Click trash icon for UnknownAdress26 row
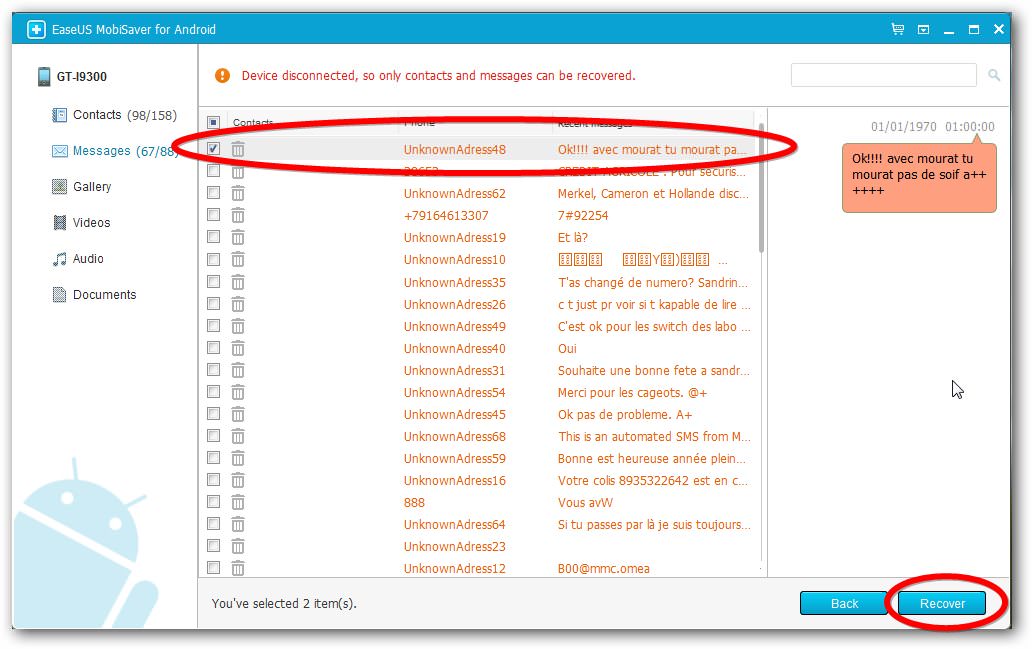Viewport: 1032px width, 649px height. [238, 304]
